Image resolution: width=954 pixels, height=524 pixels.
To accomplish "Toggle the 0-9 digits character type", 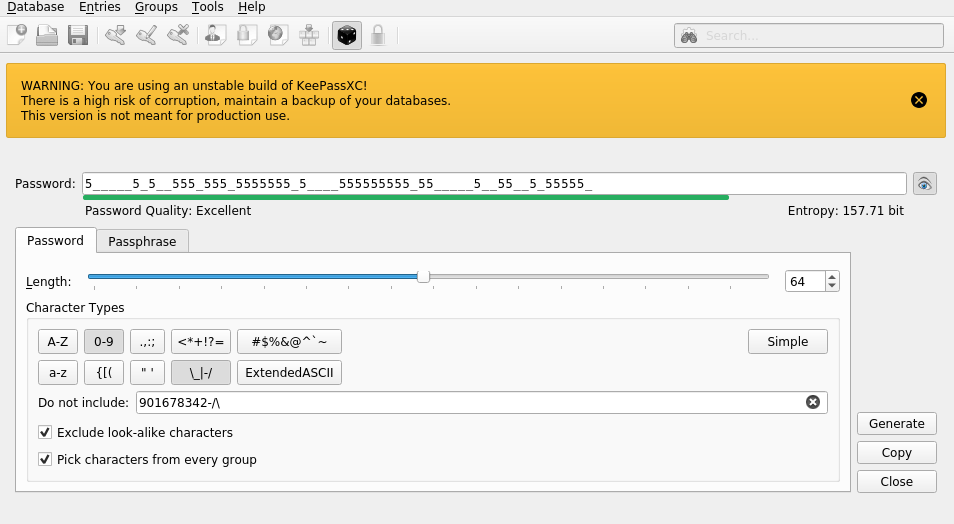I will point(103,341).
